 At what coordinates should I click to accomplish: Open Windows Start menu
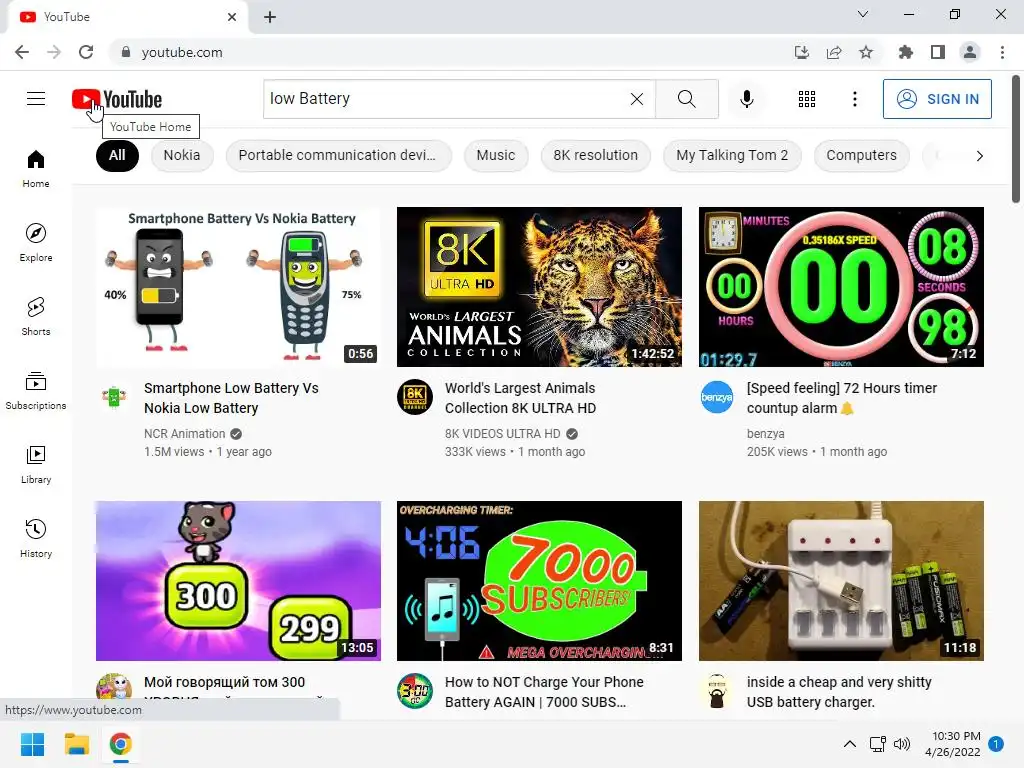tap(32, 744)
